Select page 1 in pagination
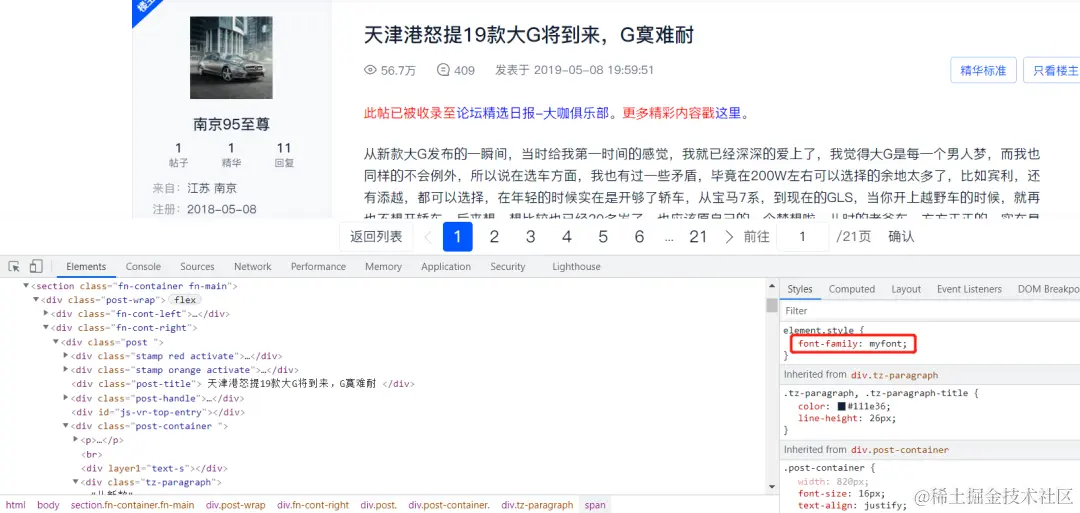This screenshot has height=513, width=1080. [458, 237]
